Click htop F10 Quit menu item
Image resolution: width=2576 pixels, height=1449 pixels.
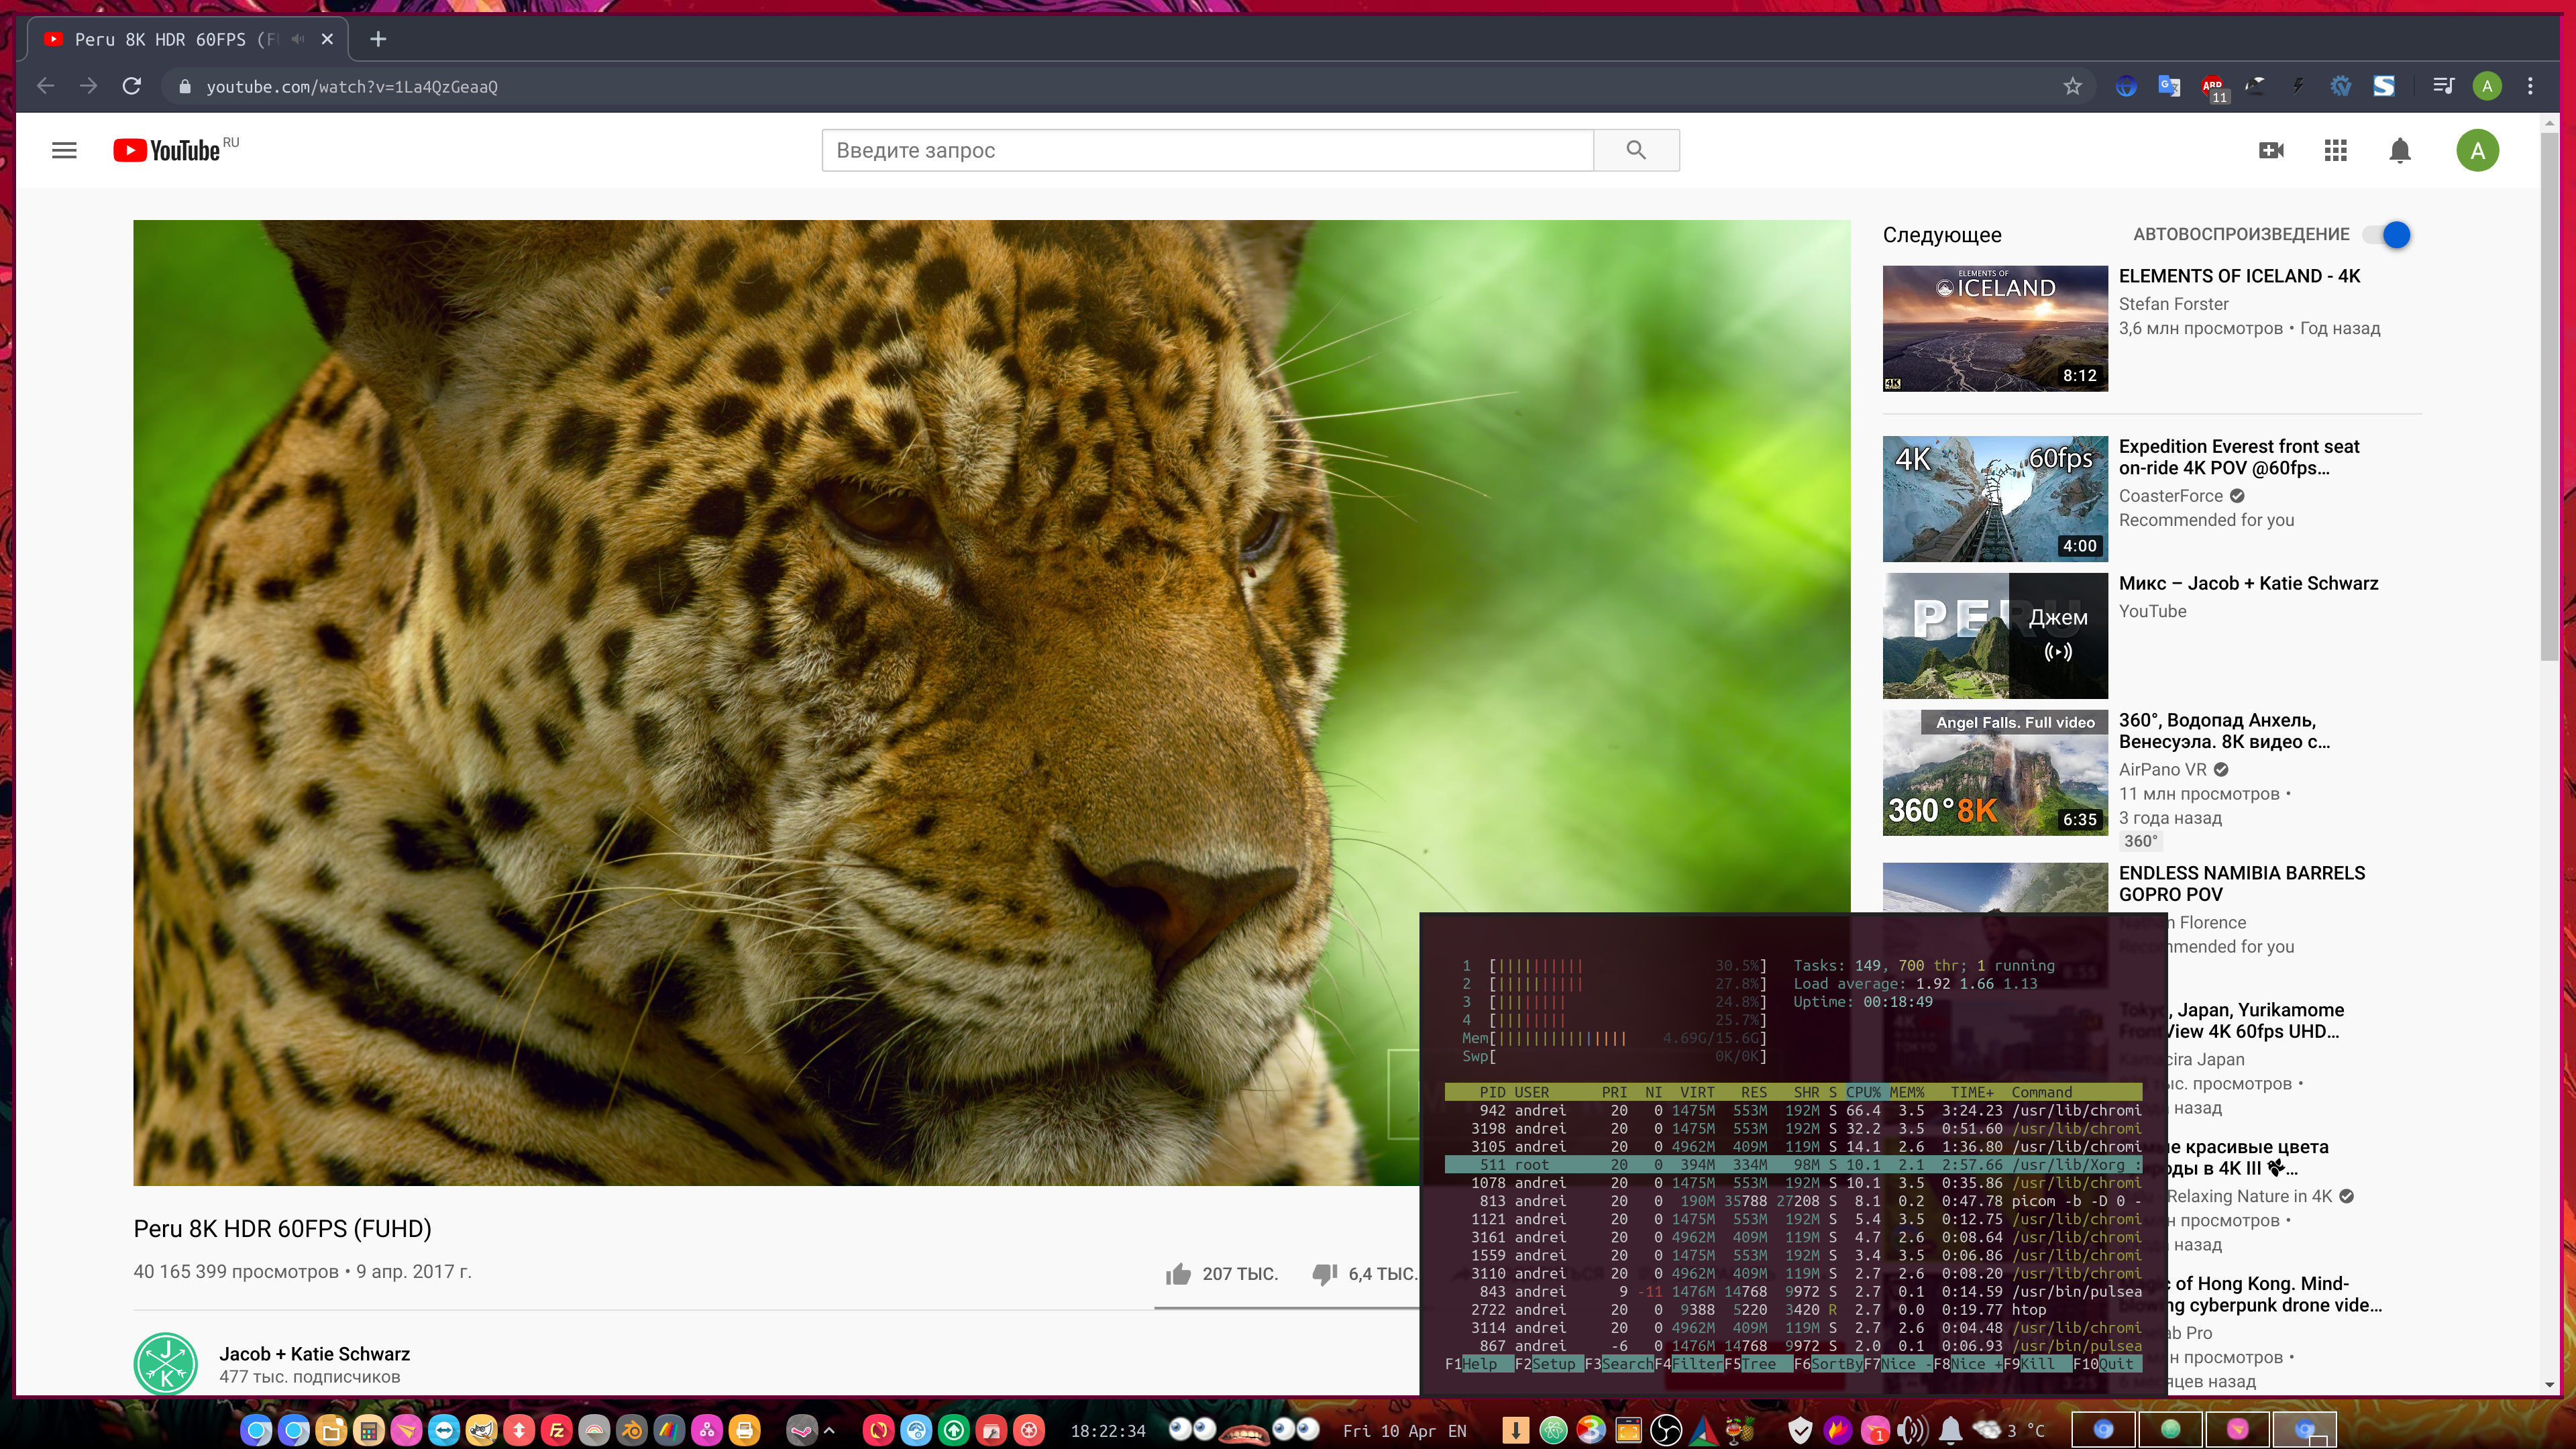pos(2107,1364)
